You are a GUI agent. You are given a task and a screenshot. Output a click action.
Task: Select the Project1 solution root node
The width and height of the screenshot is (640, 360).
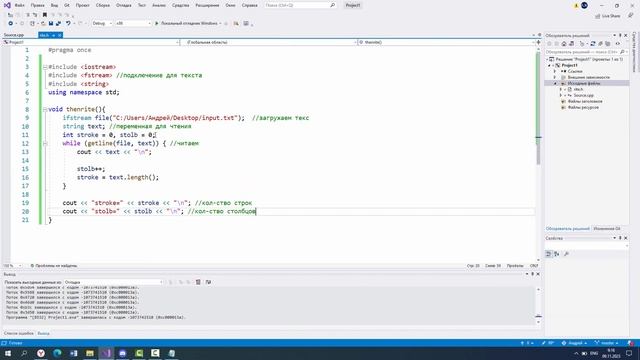coord(588,59)
